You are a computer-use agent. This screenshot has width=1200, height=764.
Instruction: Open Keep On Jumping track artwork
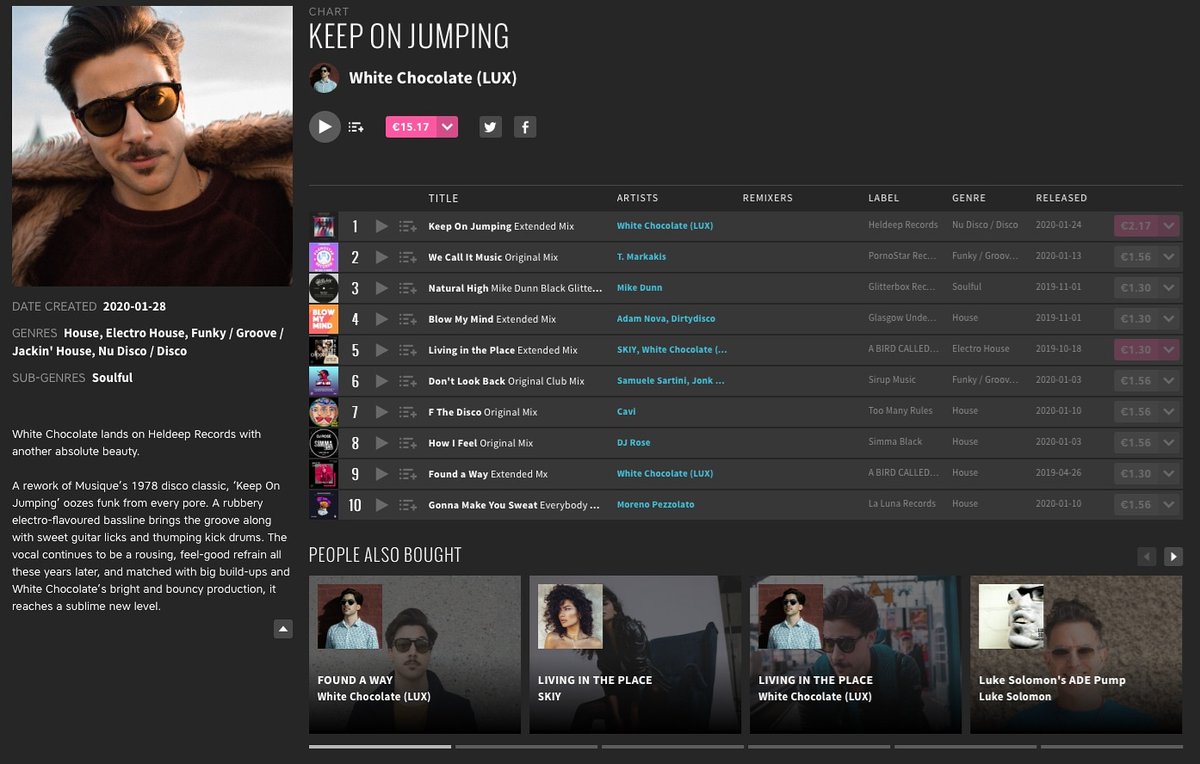pos(323,226)
